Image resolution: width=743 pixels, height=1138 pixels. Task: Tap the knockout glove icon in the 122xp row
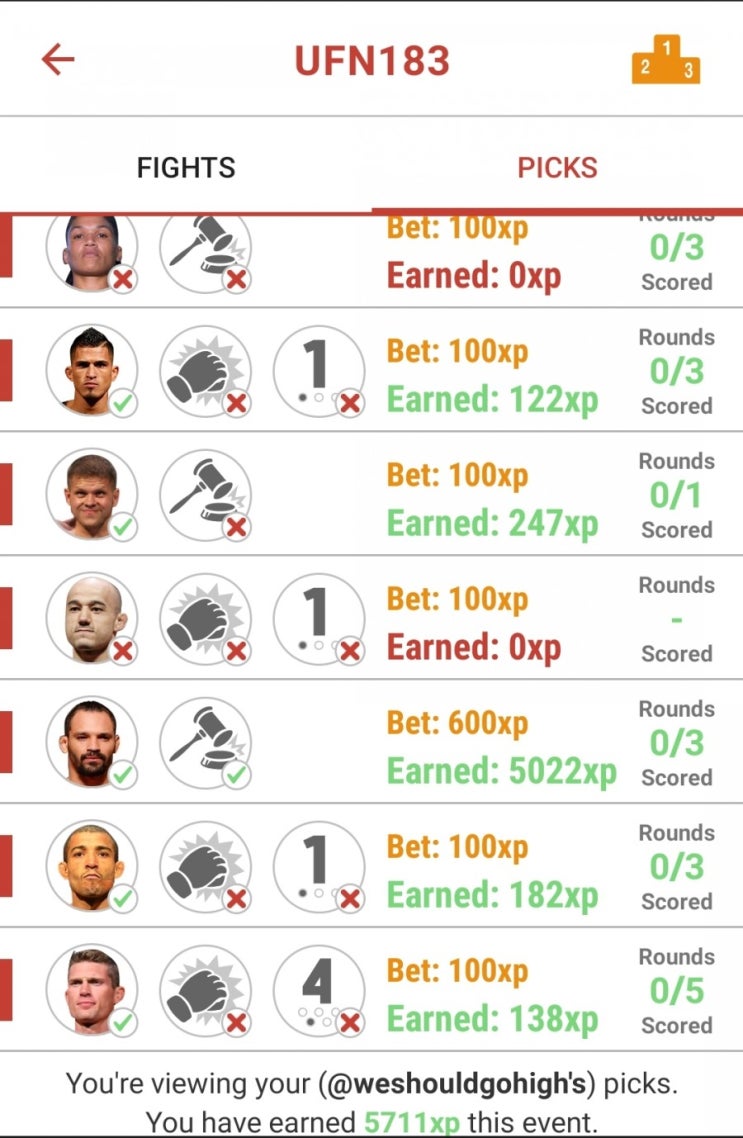point(205,371)
